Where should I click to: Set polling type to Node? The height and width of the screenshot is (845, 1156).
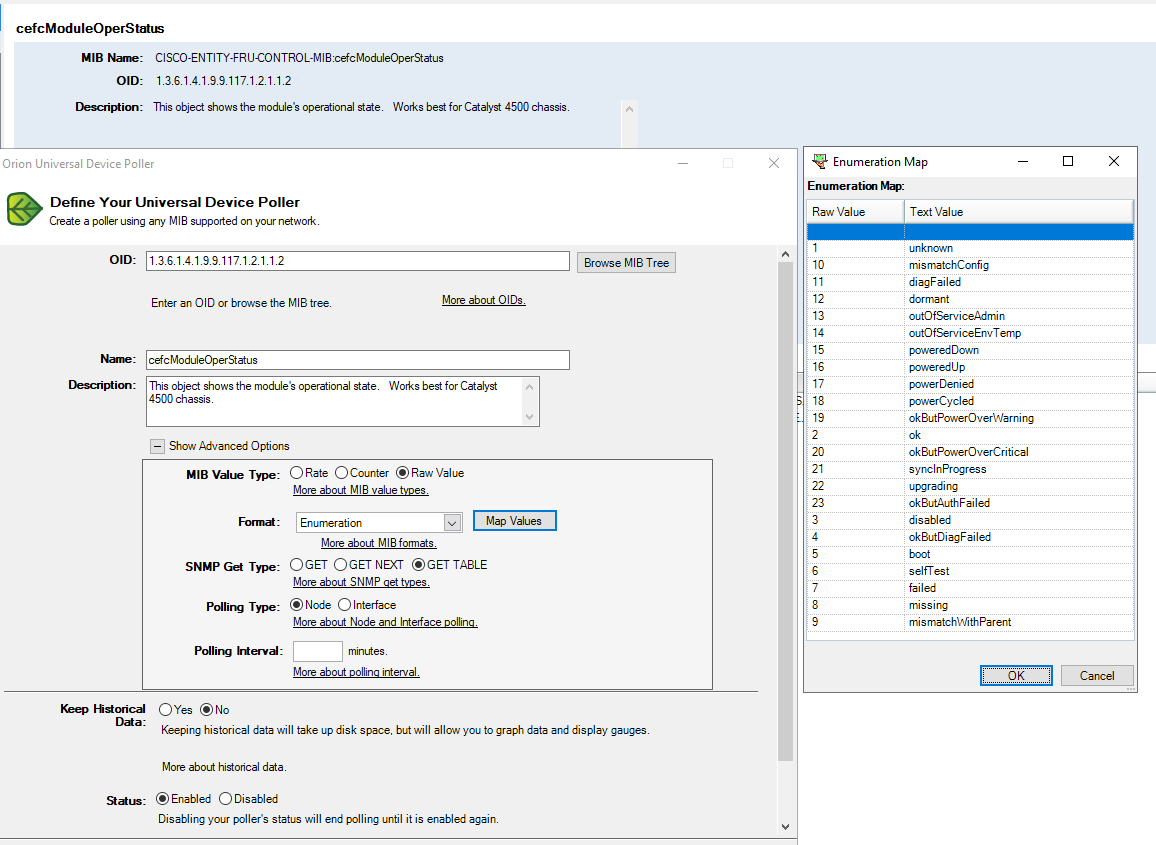click(x=296, y=605)
